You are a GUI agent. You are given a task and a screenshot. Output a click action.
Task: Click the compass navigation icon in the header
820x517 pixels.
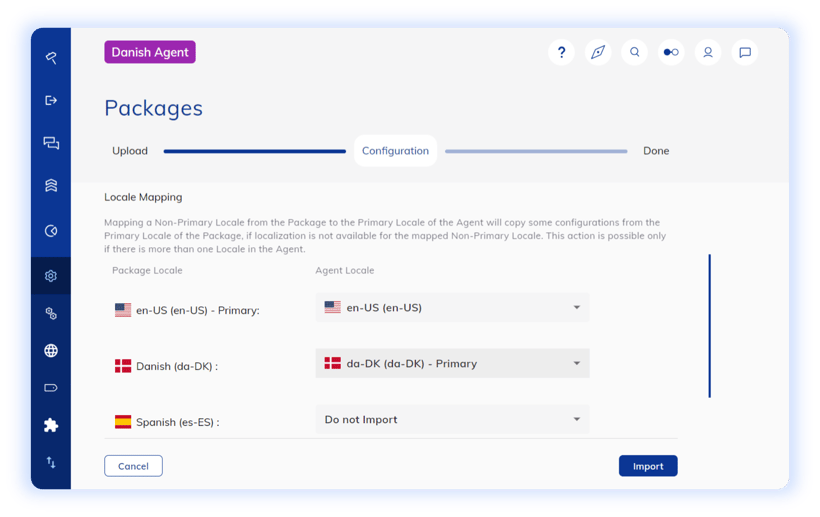598,52
